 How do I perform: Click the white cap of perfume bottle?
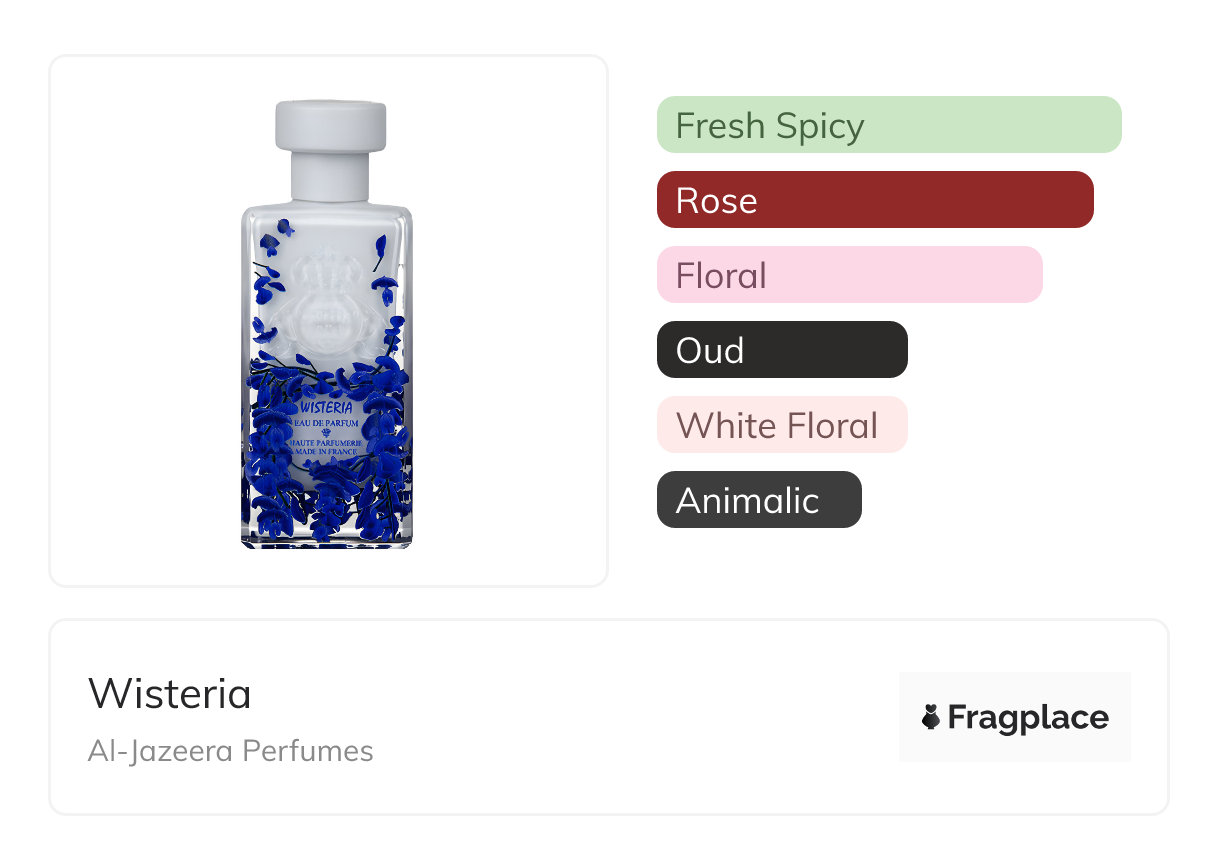pos(330,125)
